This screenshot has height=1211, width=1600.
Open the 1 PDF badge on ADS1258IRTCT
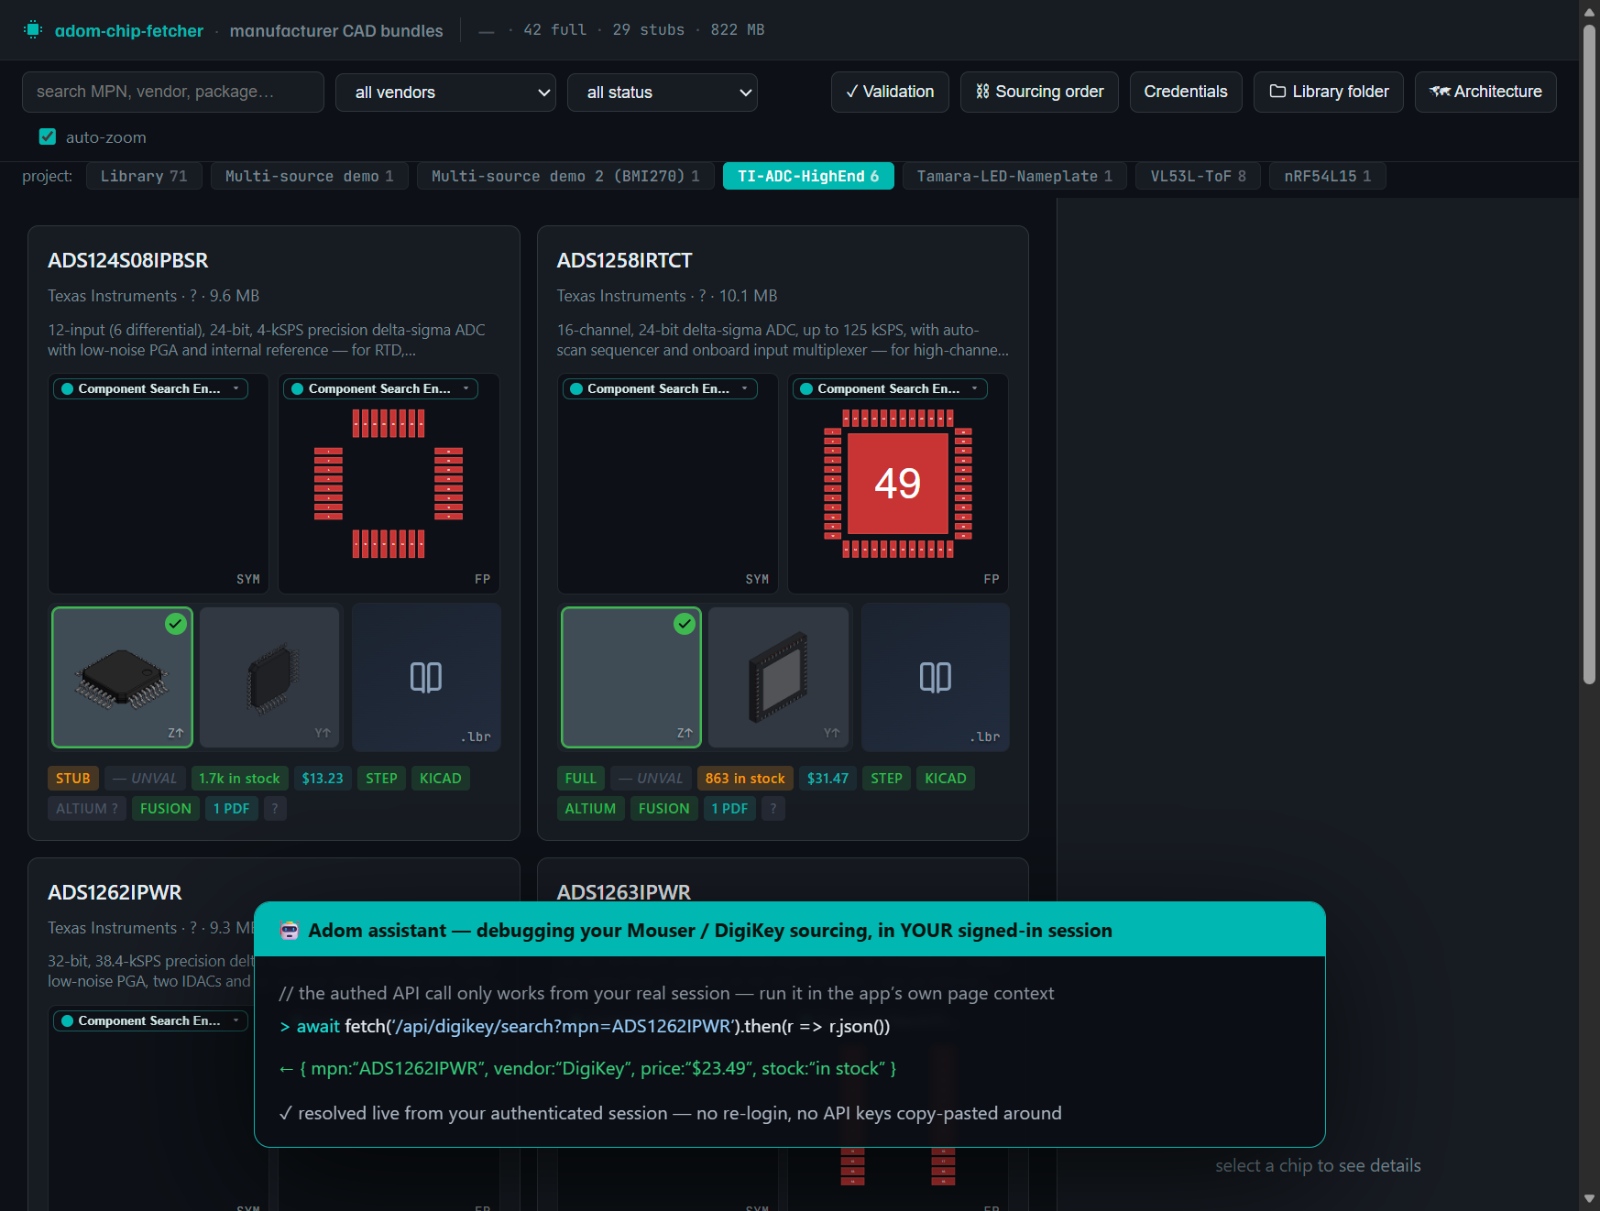pos(730,808)
